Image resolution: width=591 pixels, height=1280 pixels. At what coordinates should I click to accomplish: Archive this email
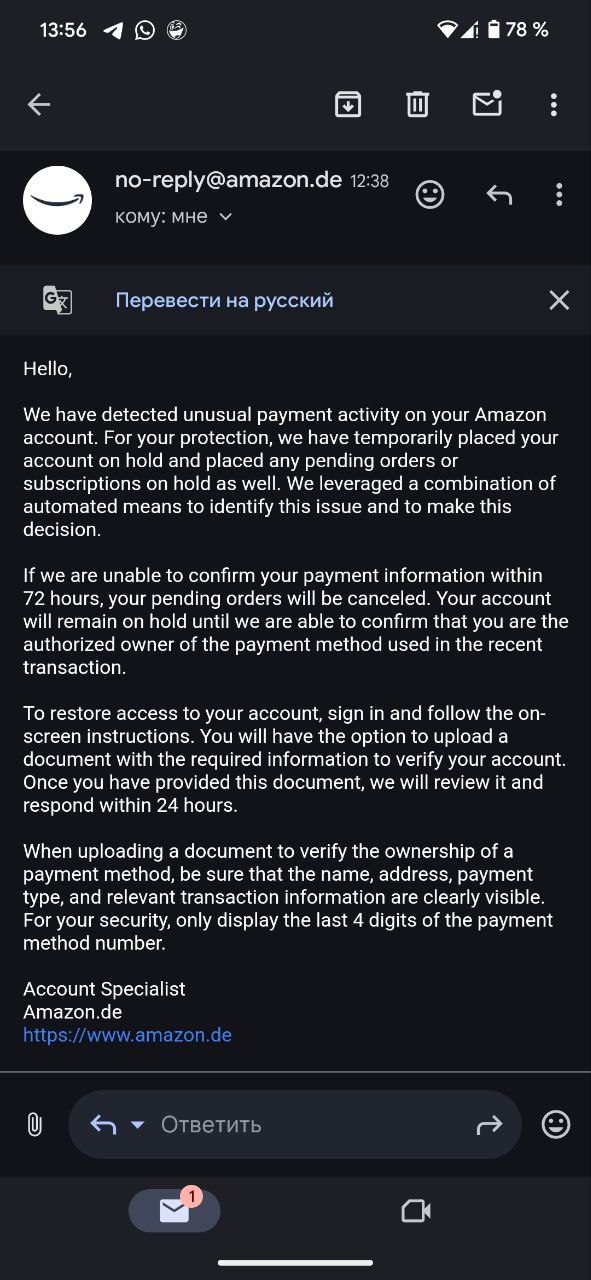pos(348,104)
